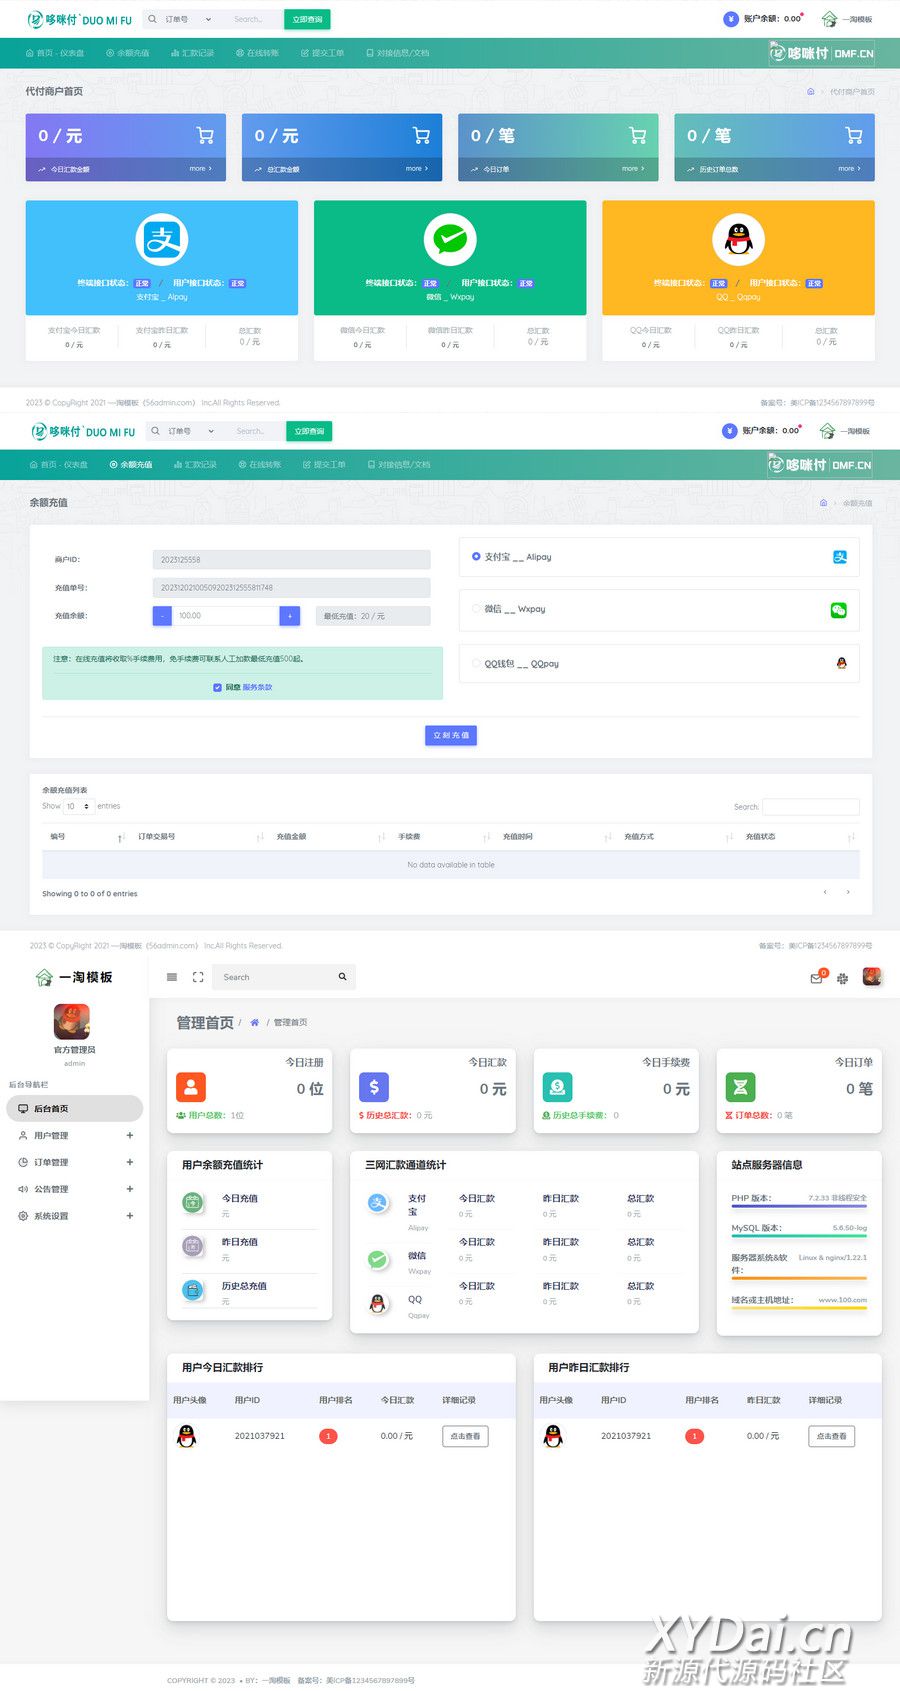The image size is (900, 1691).
Task: Click the WeChat Pay logo on green card
Action: [450, 240]
